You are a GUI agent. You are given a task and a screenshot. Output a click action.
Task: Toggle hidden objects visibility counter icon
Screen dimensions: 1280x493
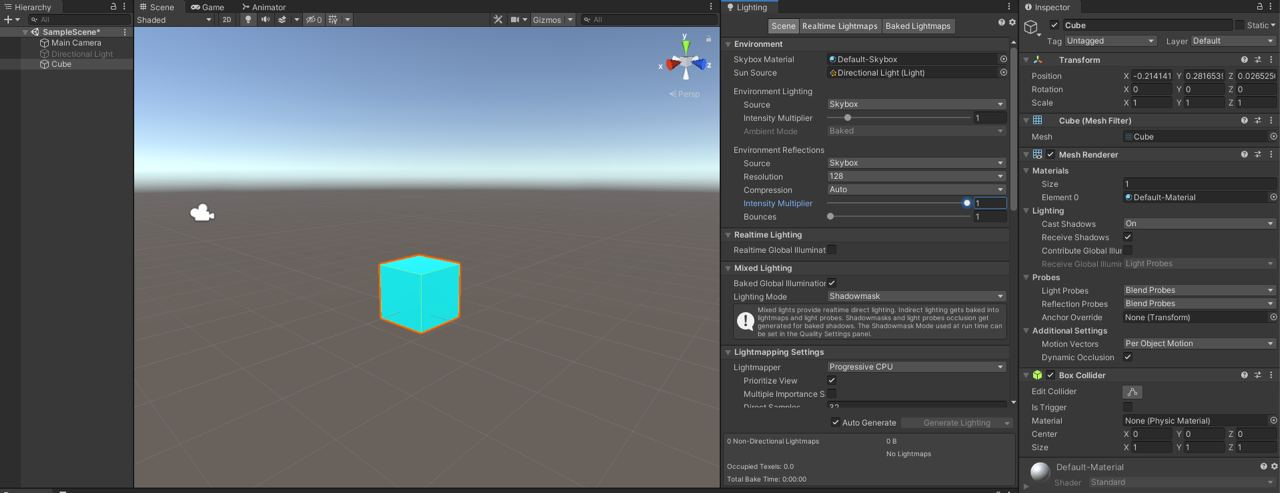pos(314,19)
